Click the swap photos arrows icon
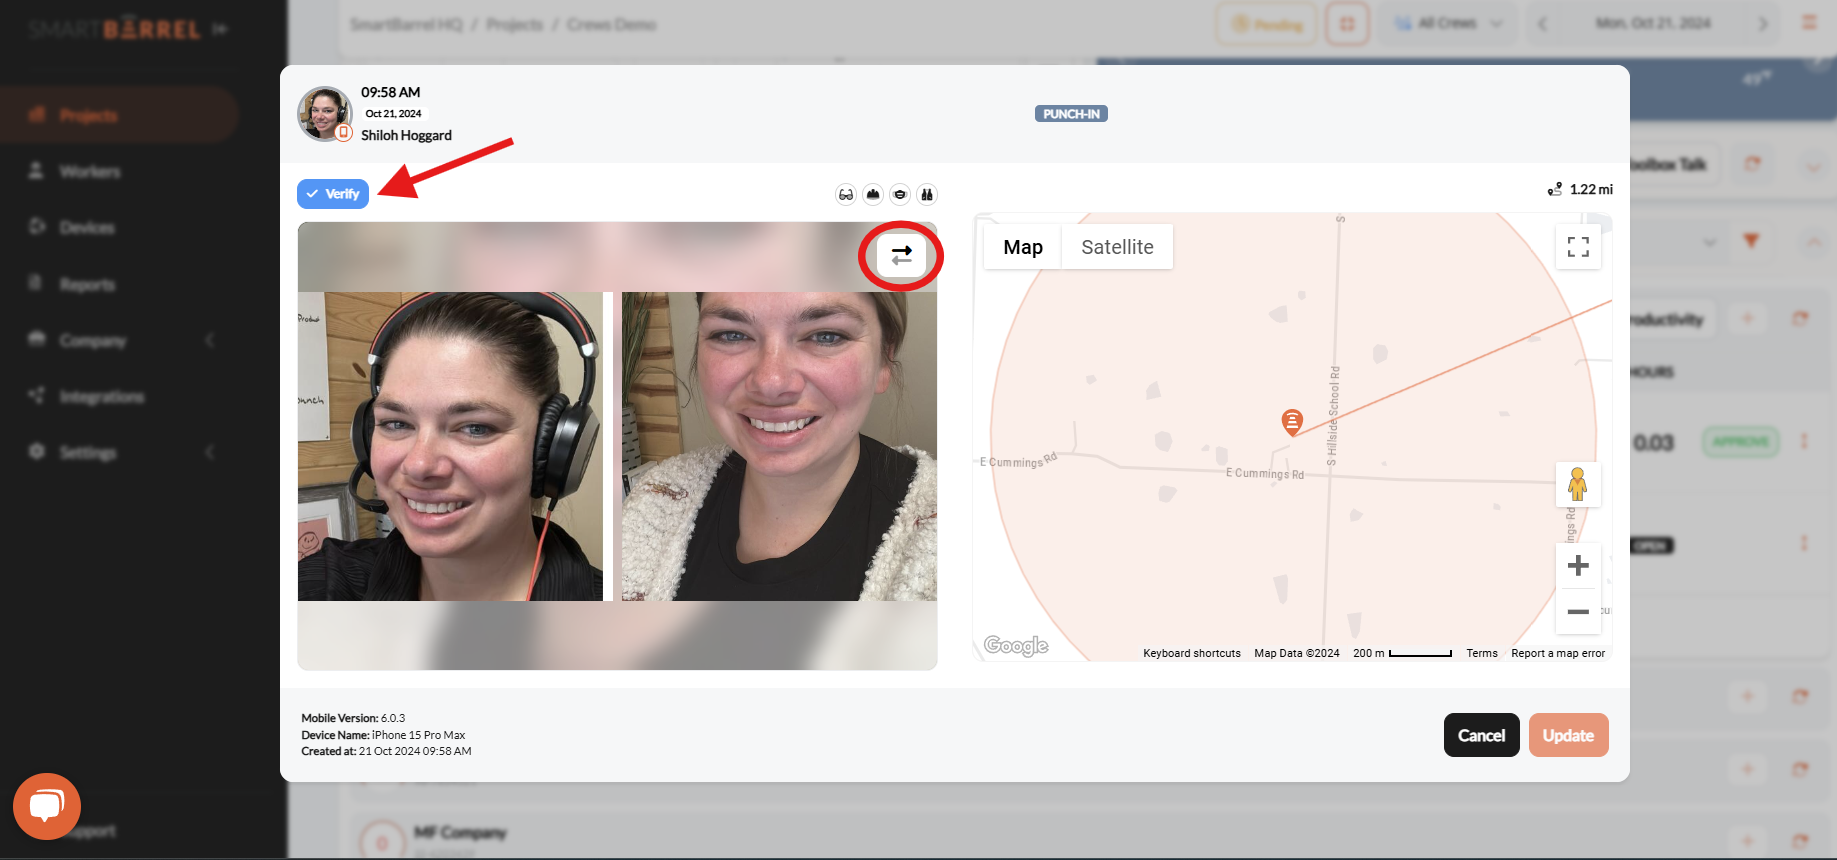The width and height of the screenshot is (1837, 860). 901,255
